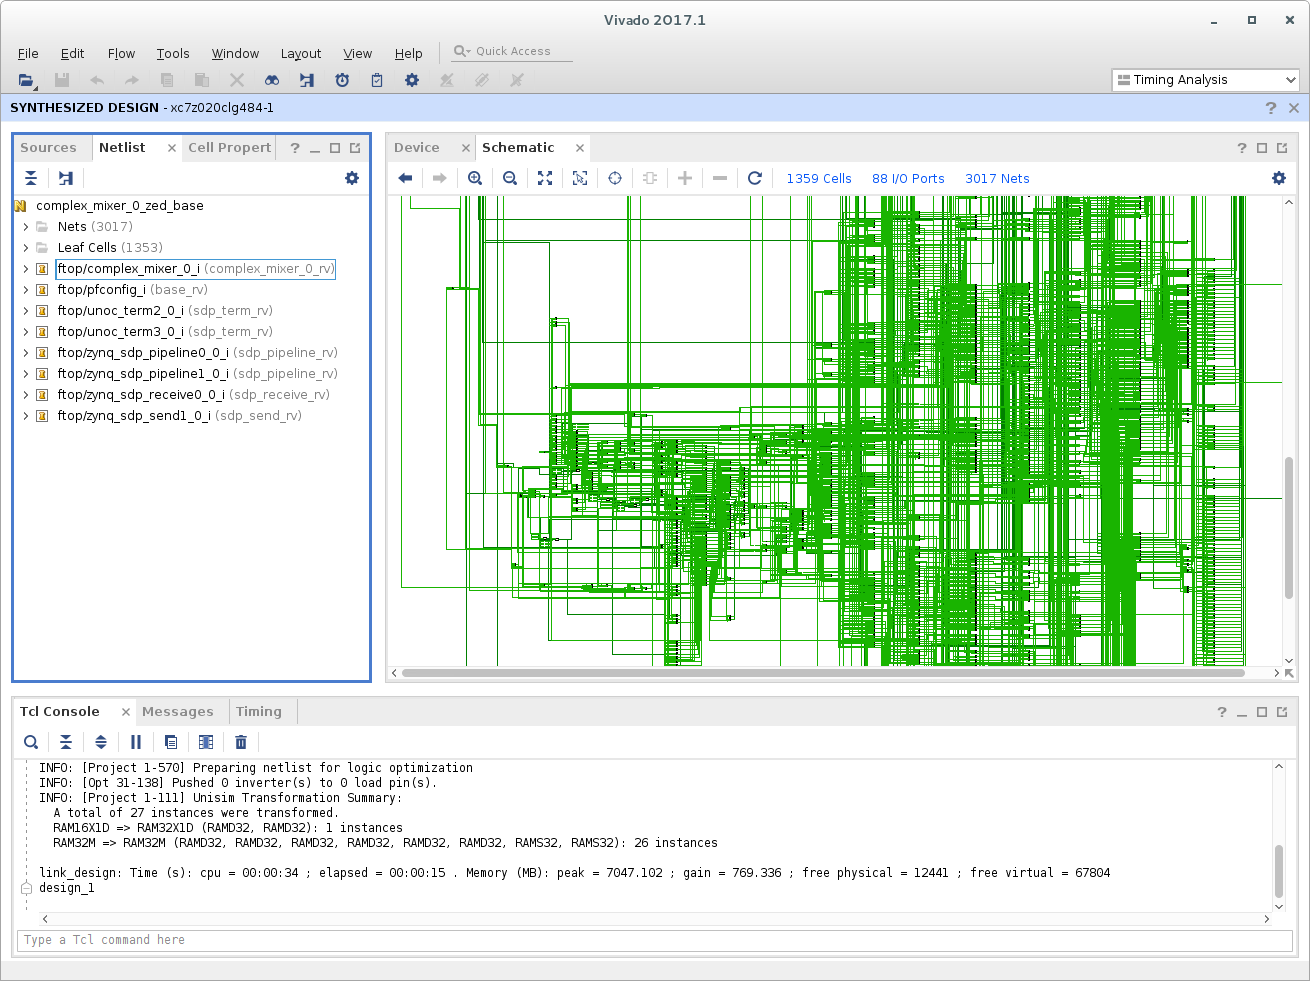Fit schematic to window
The image size is (1310, 981).
pos(545,178)
